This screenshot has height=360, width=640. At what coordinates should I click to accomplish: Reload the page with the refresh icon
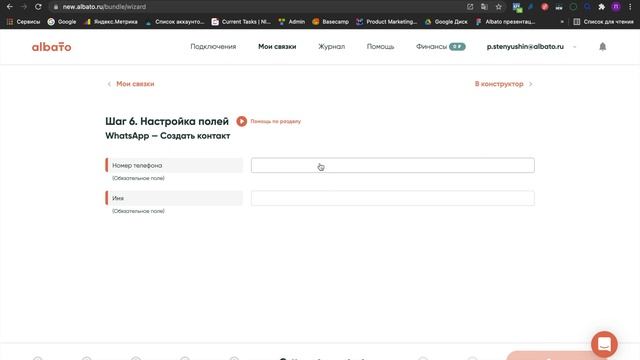pyautogui.click(x=38, y=7)
